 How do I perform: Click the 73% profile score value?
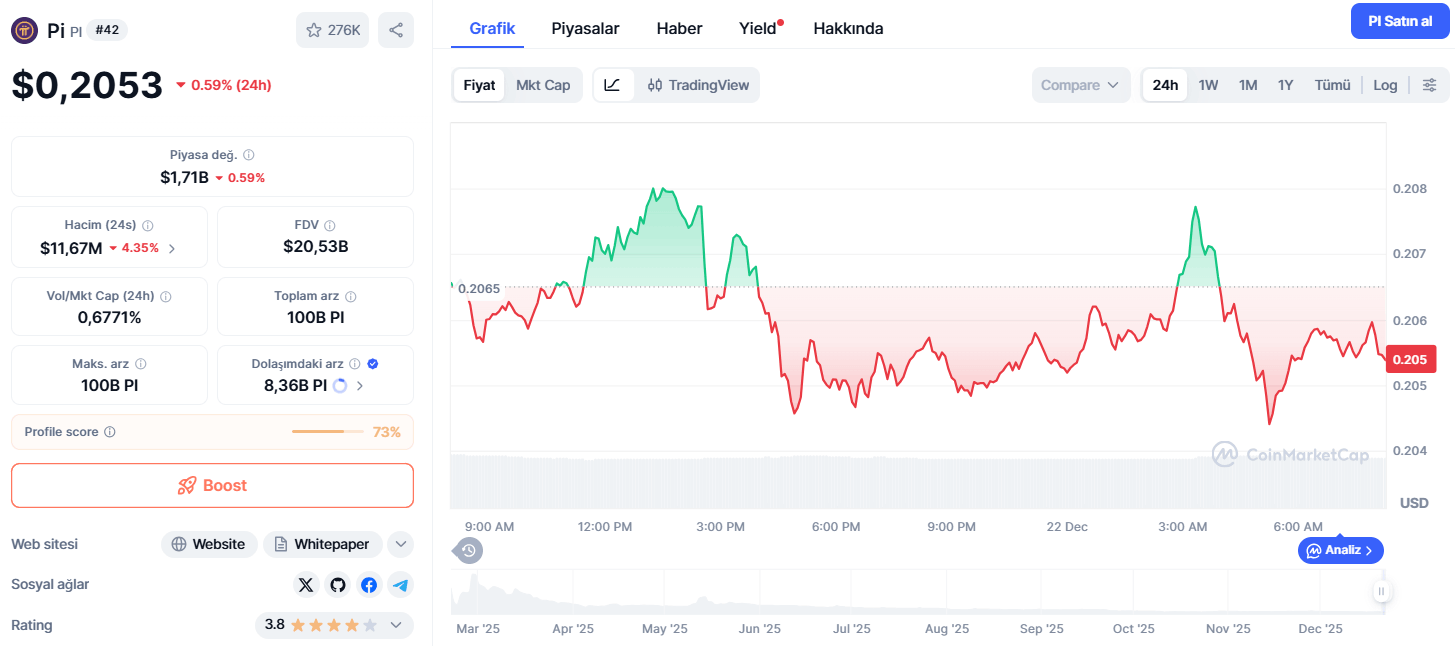tap(386, 432)
